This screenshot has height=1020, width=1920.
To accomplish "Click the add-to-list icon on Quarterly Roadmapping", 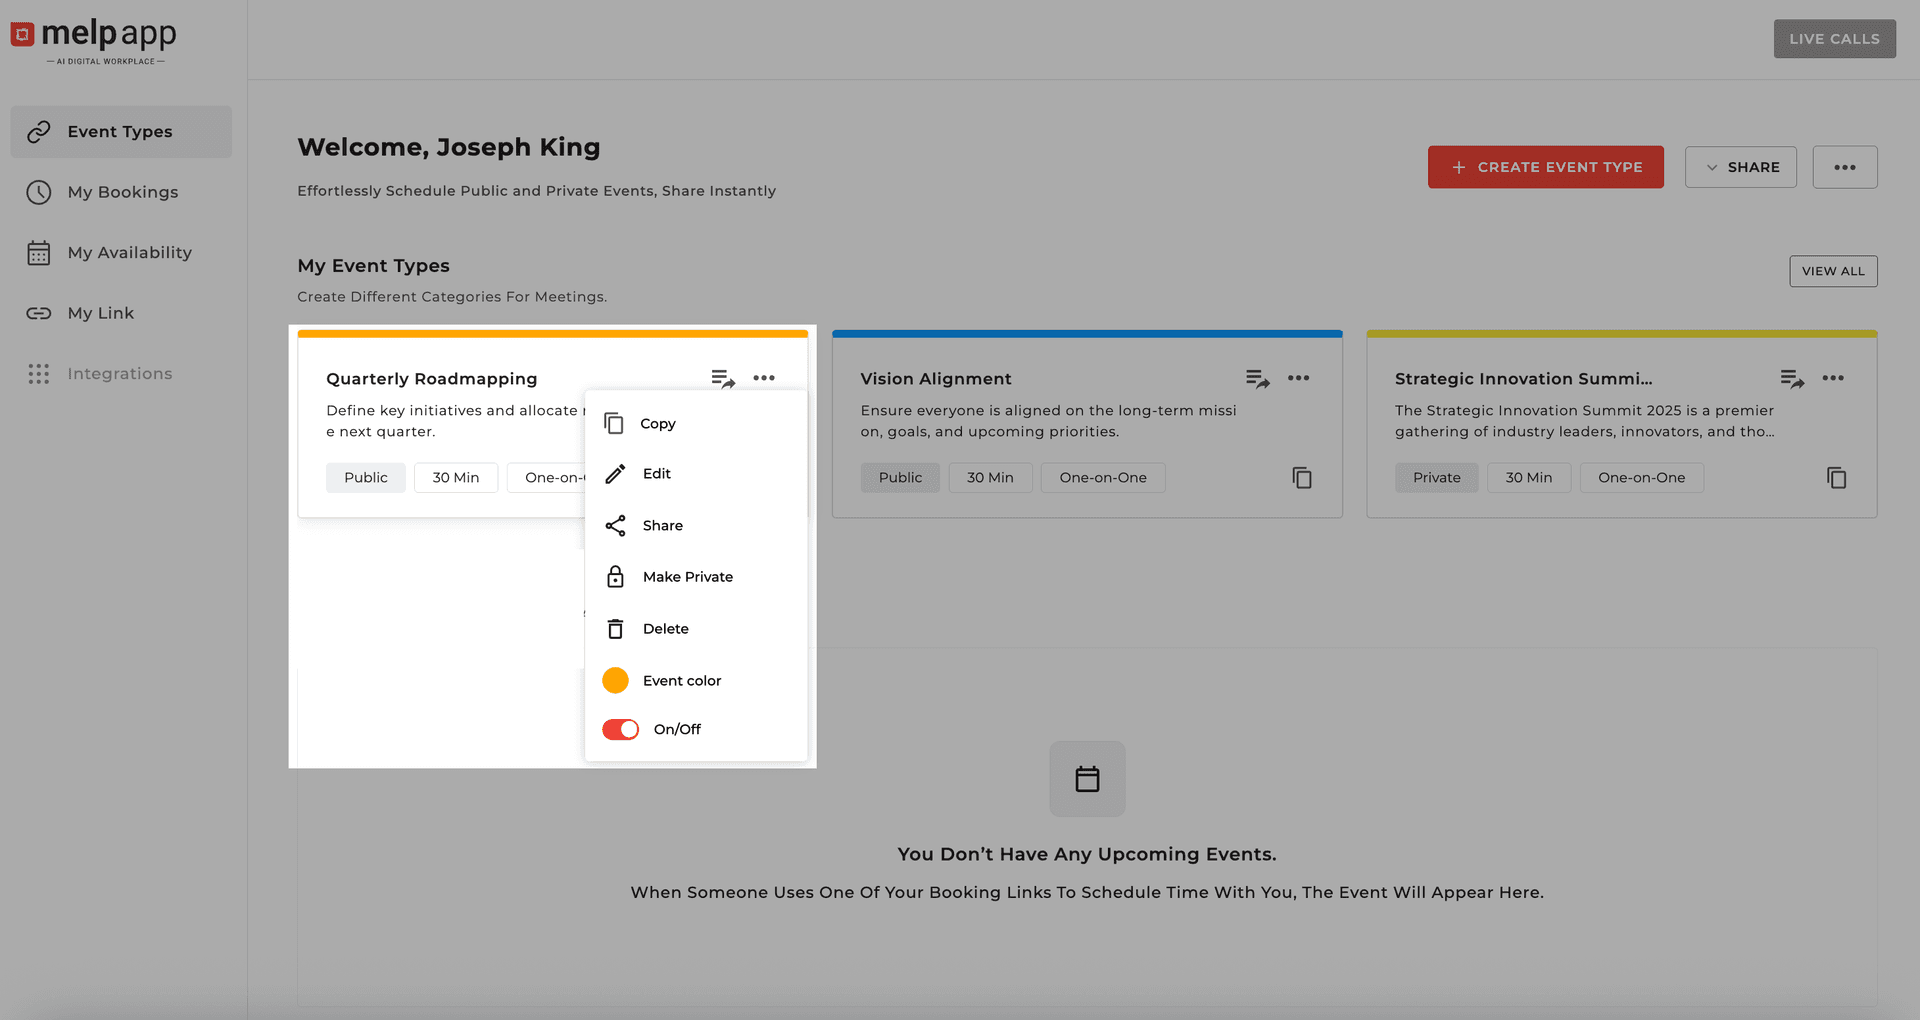I will click(x=722, y=378).
